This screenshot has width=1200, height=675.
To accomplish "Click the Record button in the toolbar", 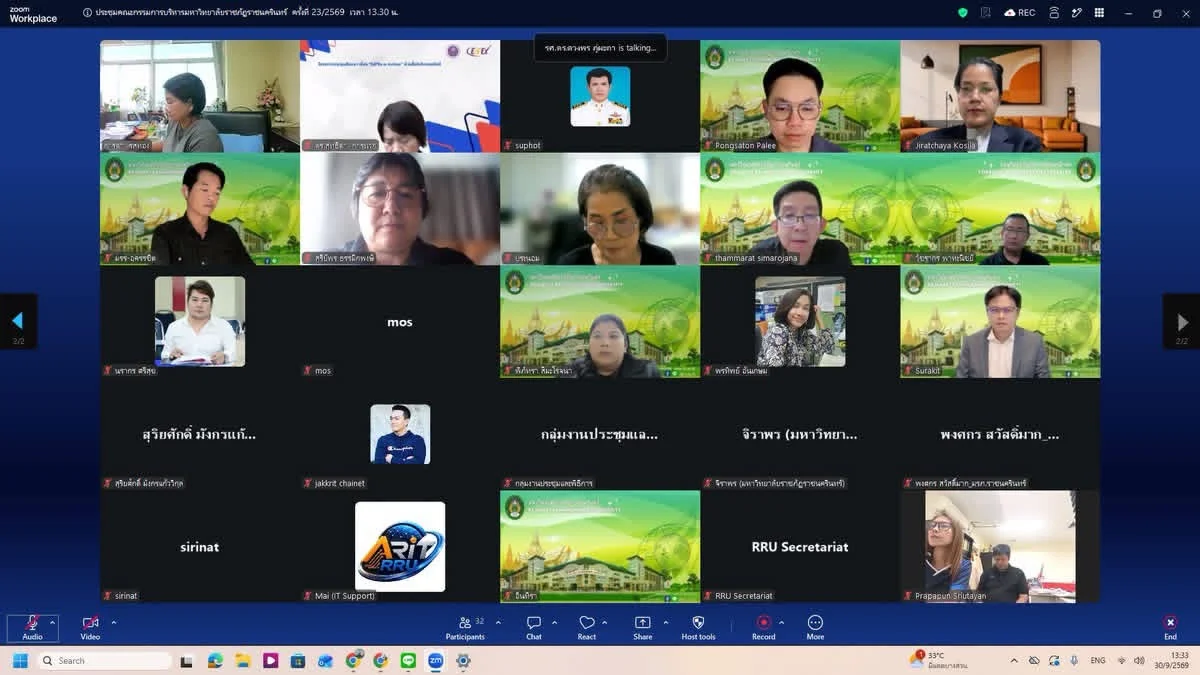I will click(x=764, y=627).
